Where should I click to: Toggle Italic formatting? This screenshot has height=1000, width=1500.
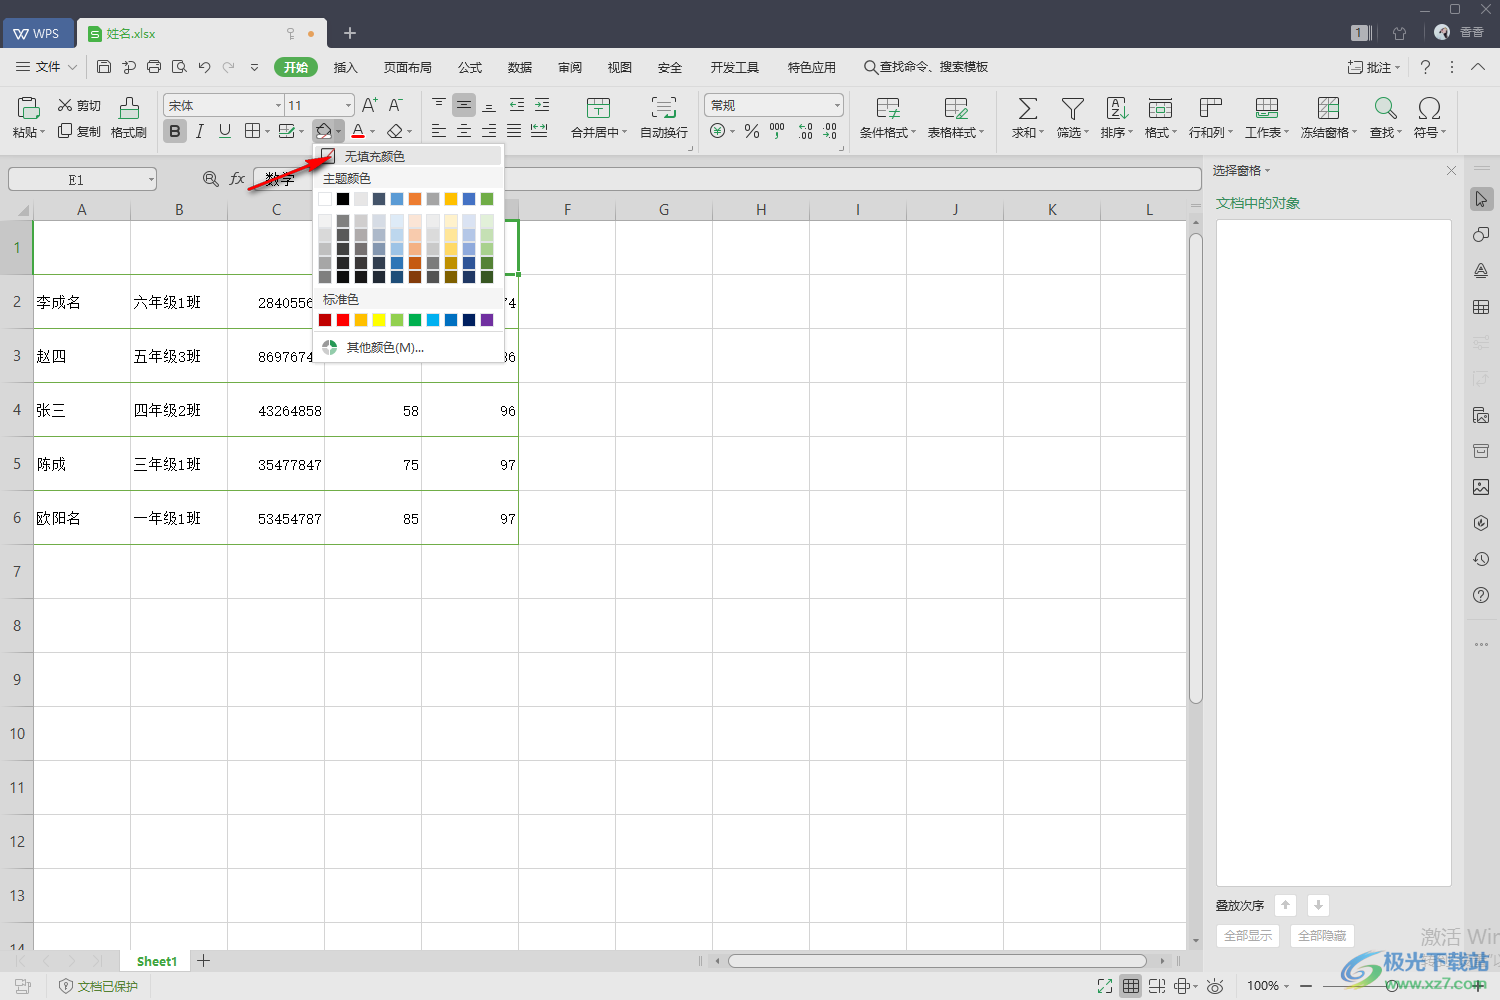[x=200, y=131]
